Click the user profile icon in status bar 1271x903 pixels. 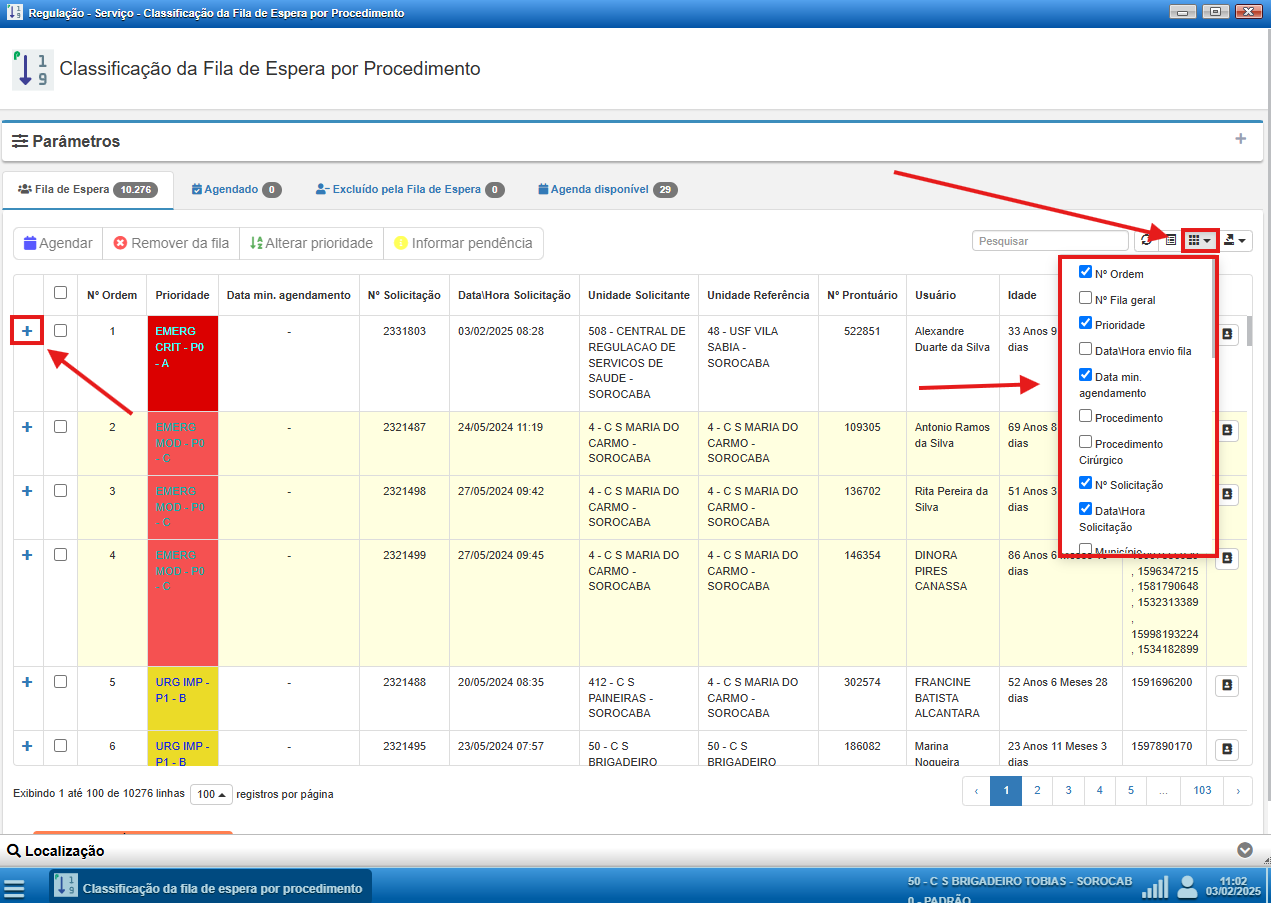tap(1187, 886)
